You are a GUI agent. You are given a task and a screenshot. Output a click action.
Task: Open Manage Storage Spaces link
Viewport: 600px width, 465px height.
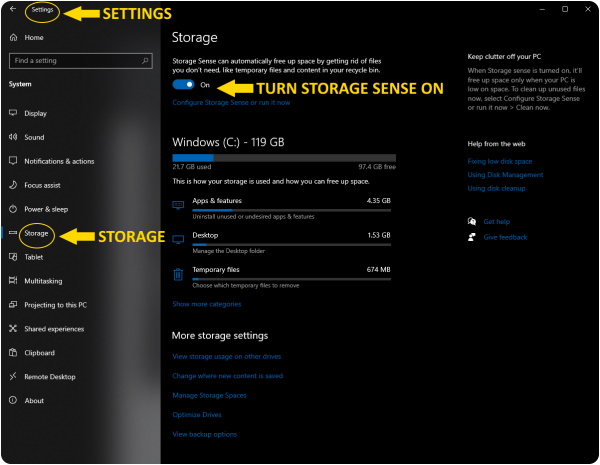209,395
